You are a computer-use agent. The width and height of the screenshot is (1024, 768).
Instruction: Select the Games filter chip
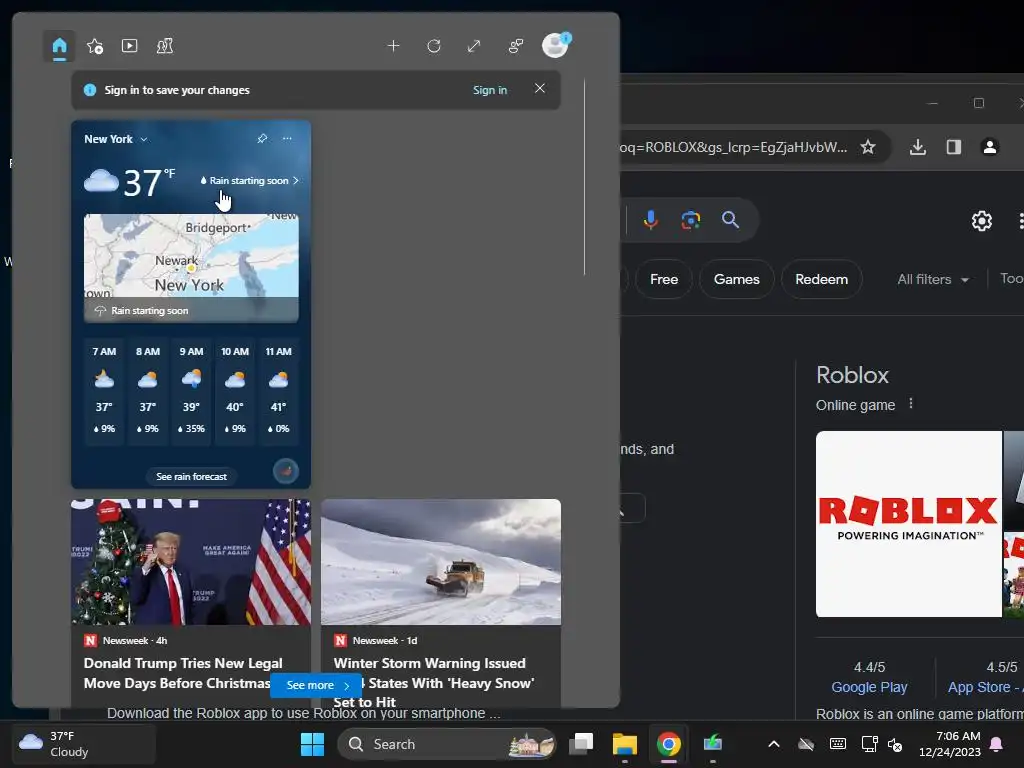click(x=737, y=280)
